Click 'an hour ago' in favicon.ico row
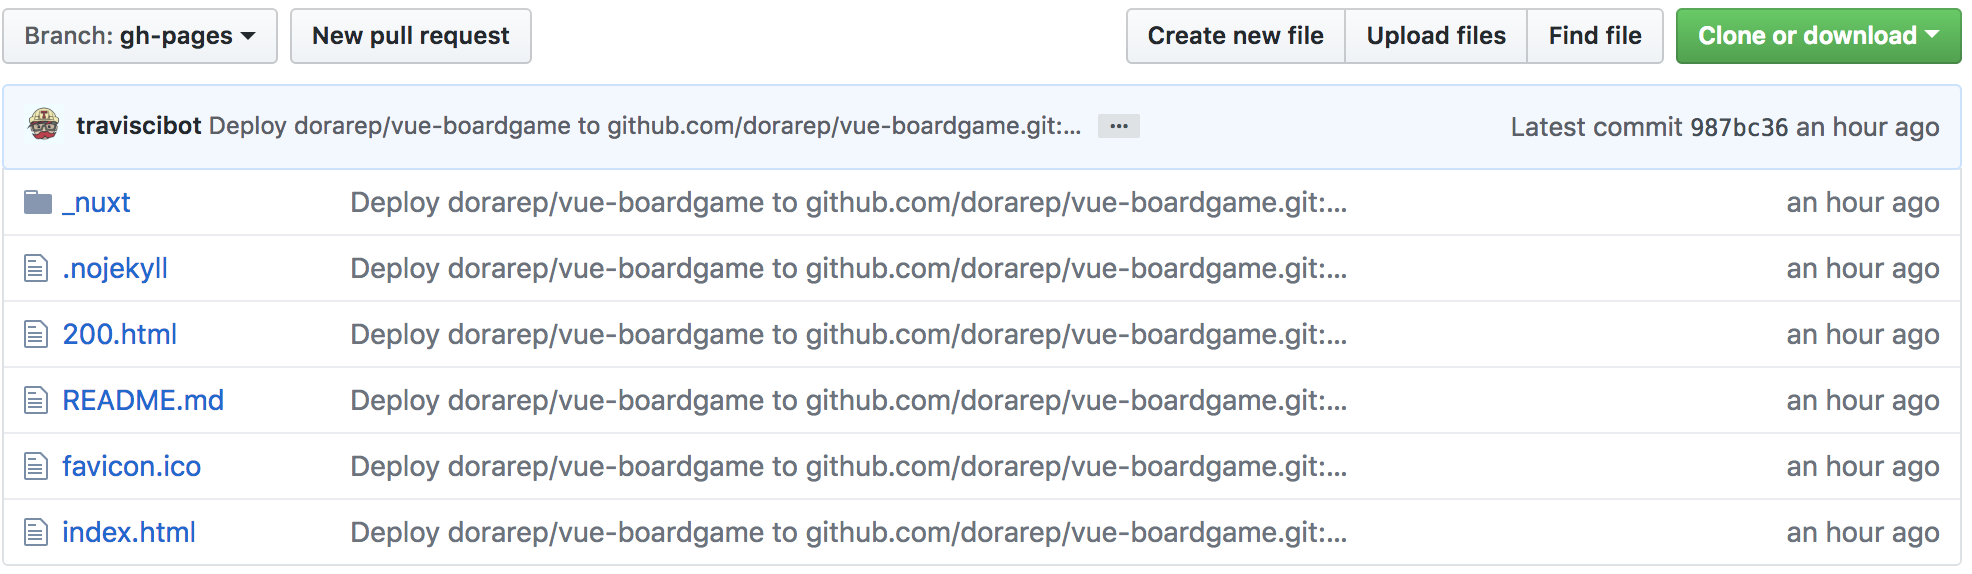This screenshot has width=1972, height=574. (x=1863, y=466)
